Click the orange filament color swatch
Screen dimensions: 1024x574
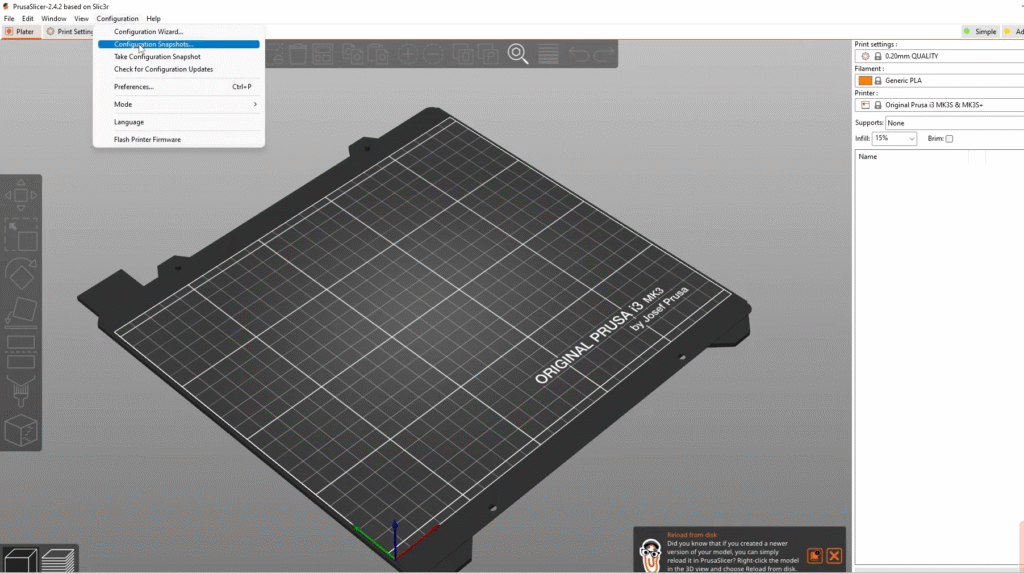865,80
